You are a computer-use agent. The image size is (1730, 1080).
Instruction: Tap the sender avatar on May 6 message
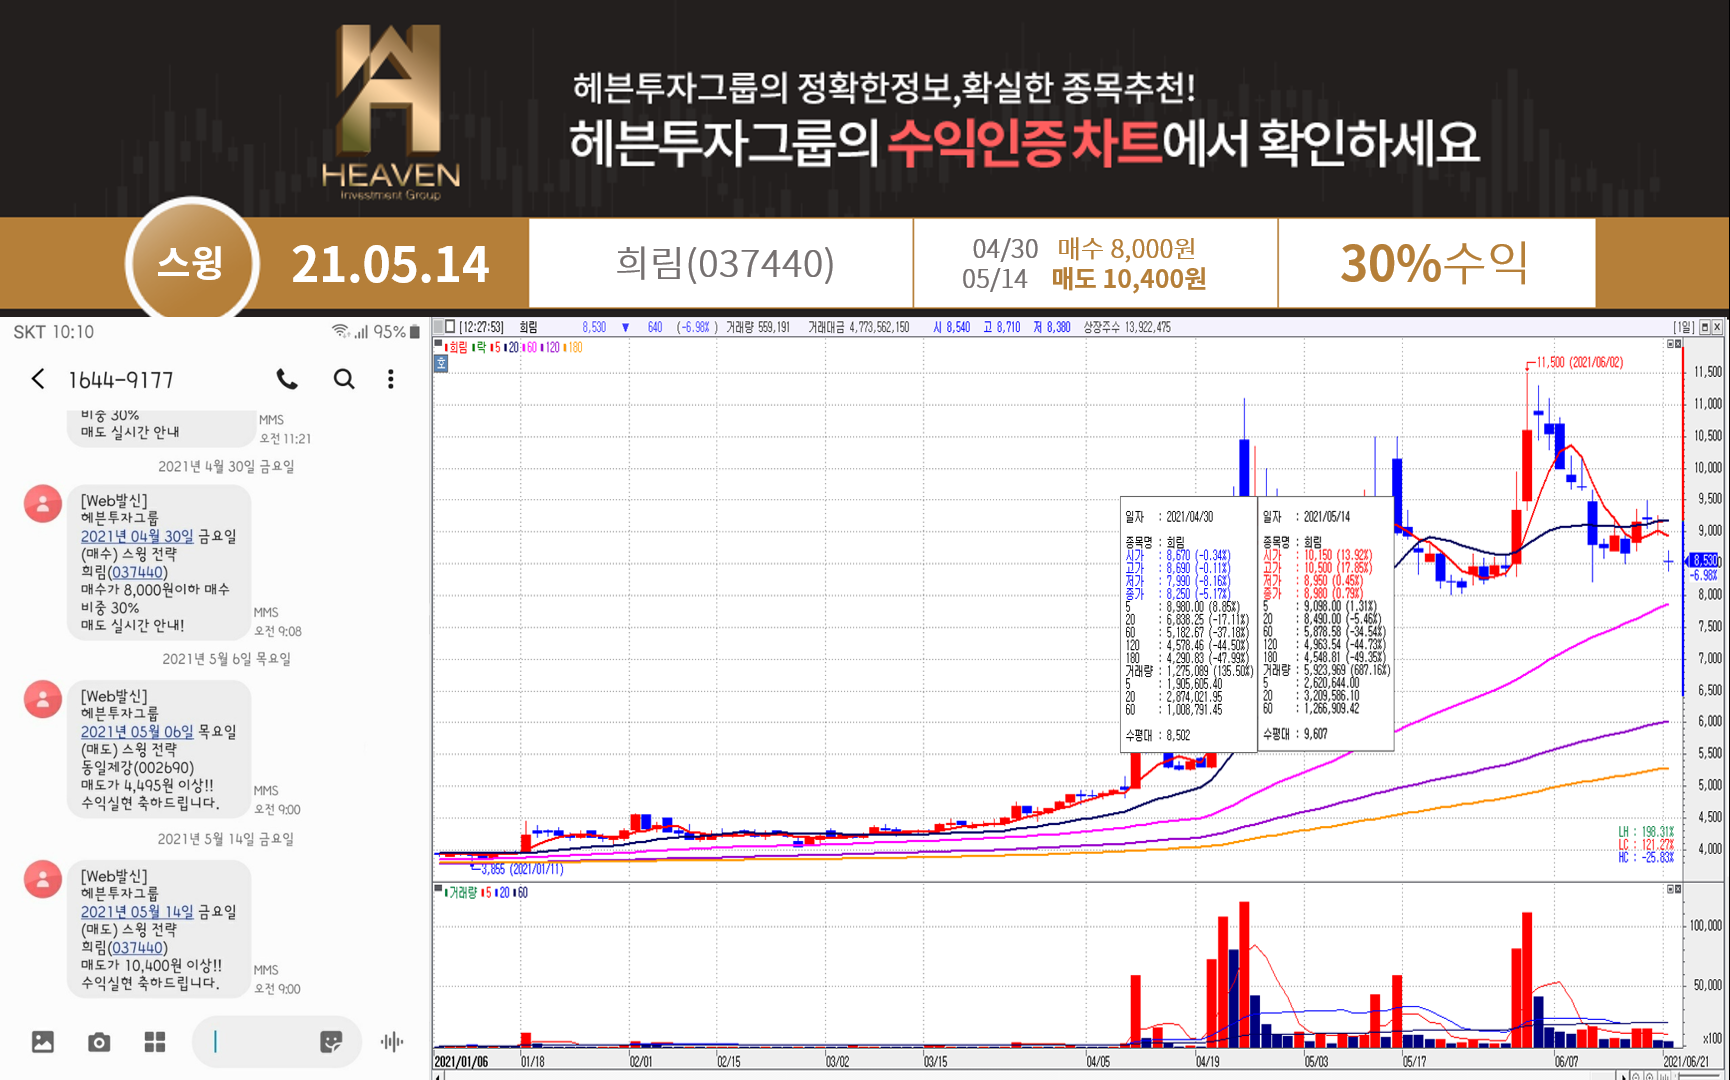point(43,700)
